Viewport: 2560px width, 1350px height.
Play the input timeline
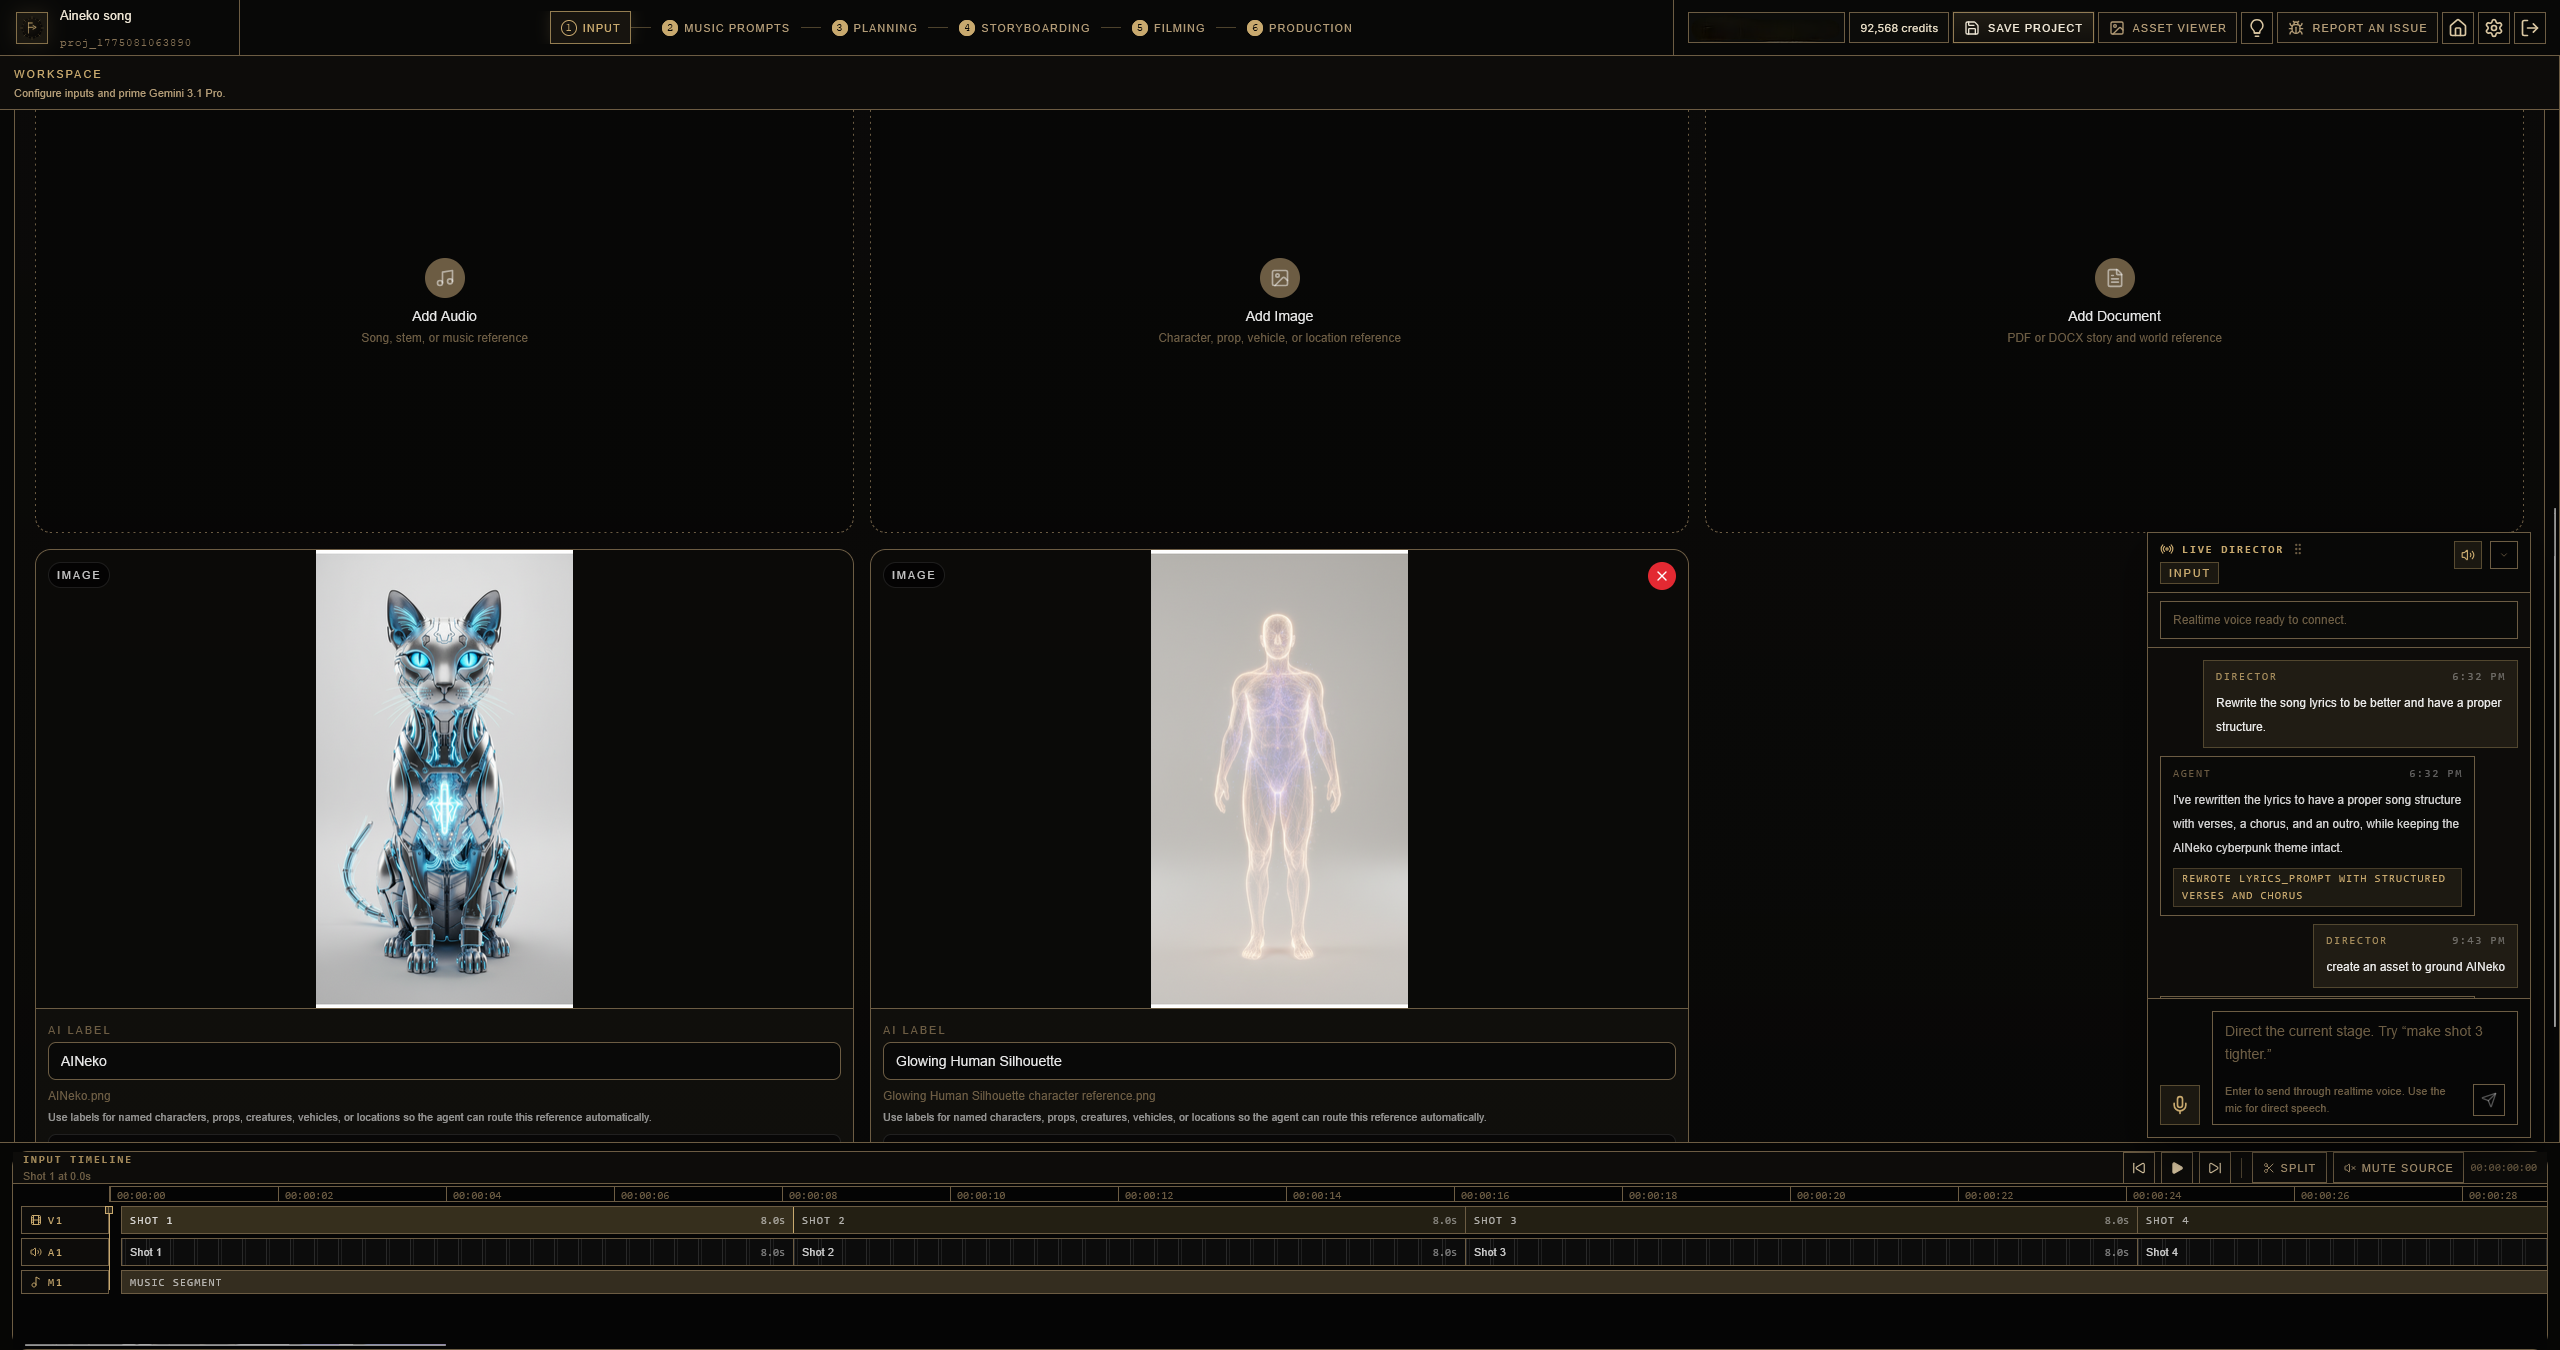2176,1168
